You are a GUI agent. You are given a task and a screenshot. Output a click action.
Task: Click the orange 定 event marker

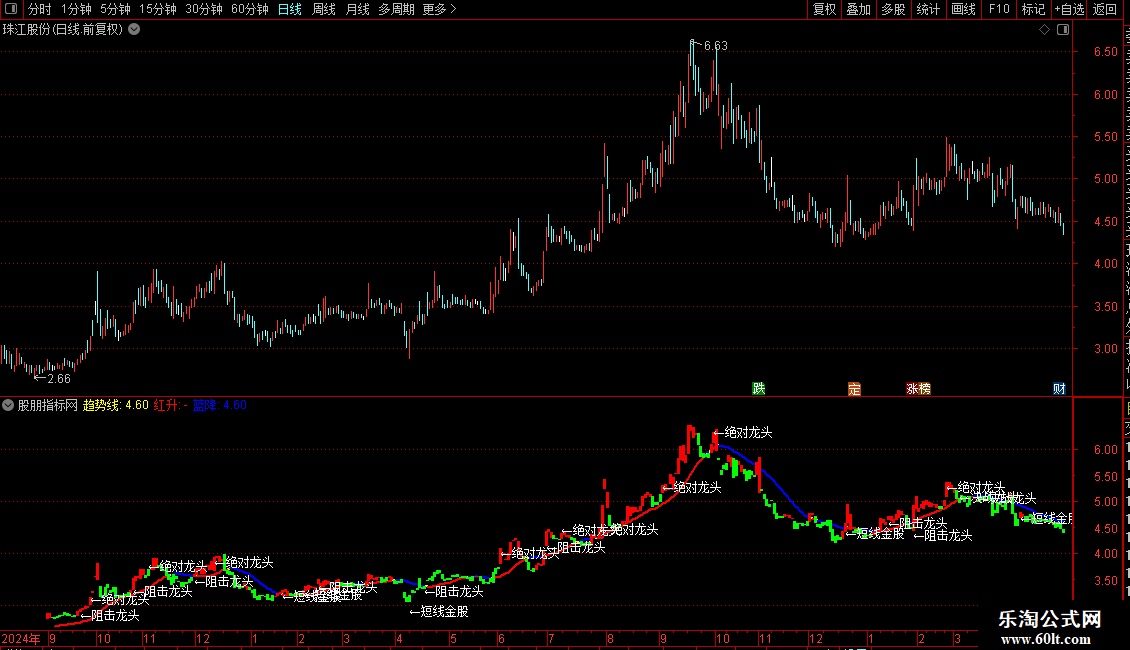click(855, 389)
